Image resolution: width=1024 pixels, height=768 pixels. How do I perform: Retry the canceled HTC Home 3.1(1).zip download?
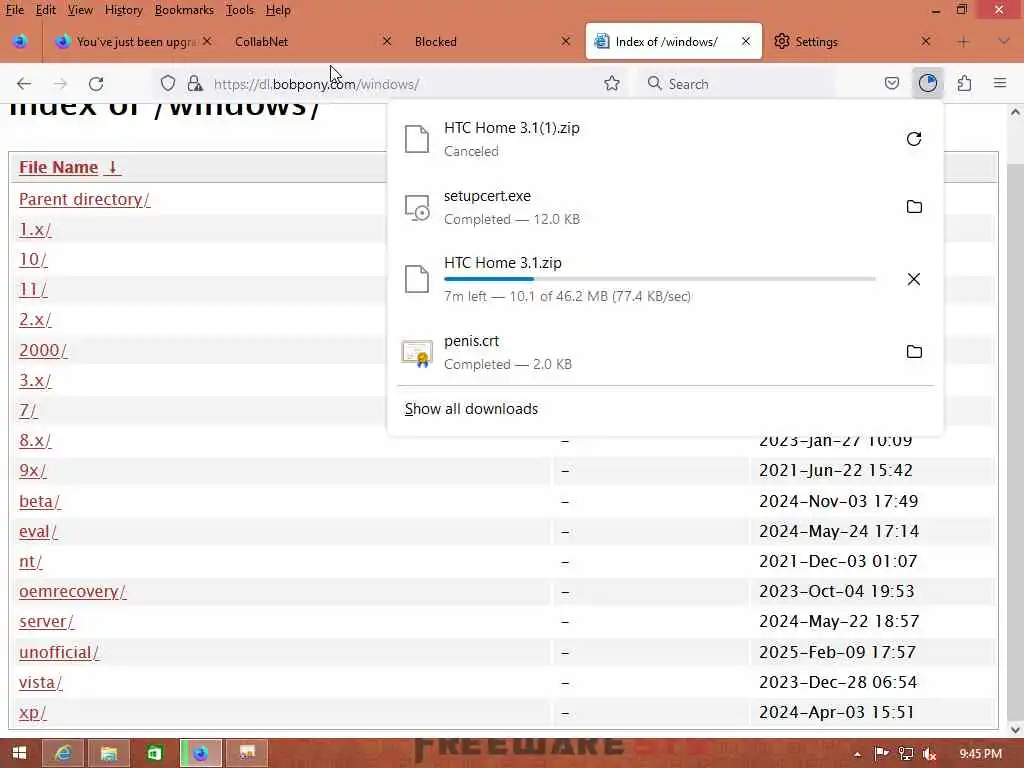click(x=914, y=139)
